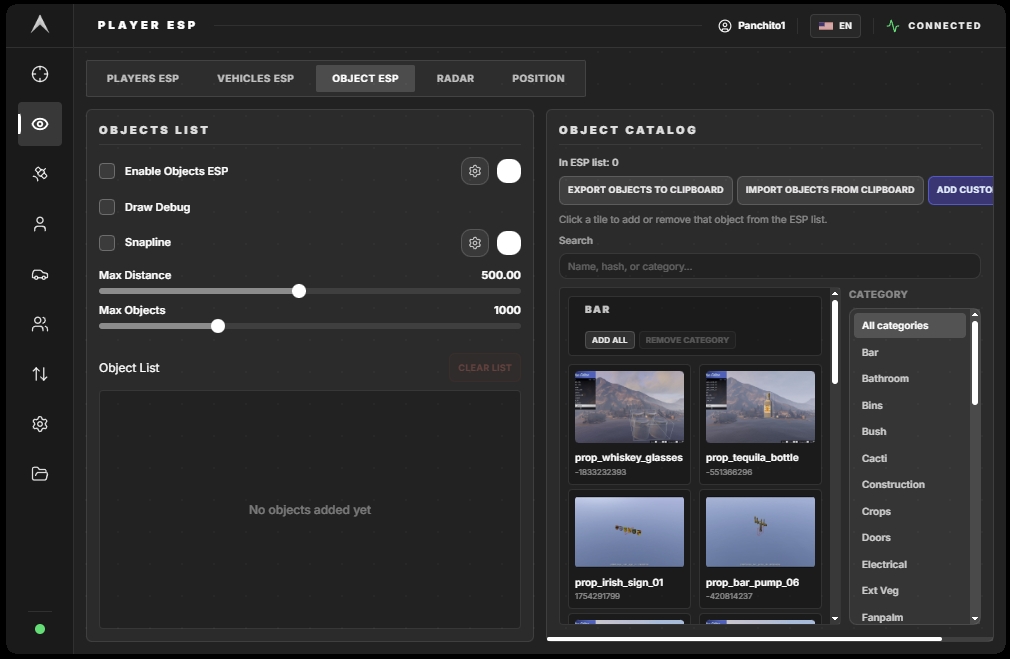Click Add All in the Bar category
1010x659 pixels.
click(x=609, y=340)
